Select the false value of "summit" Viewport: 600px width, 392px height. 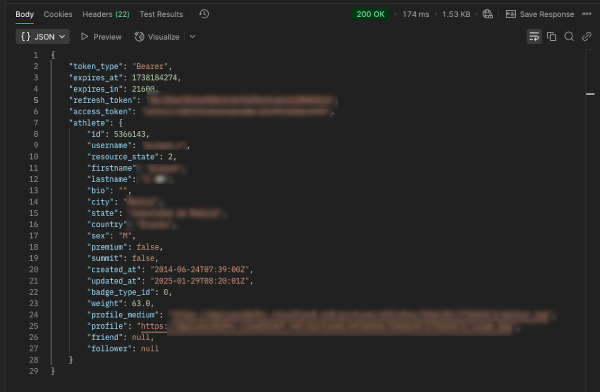point(143,258)
